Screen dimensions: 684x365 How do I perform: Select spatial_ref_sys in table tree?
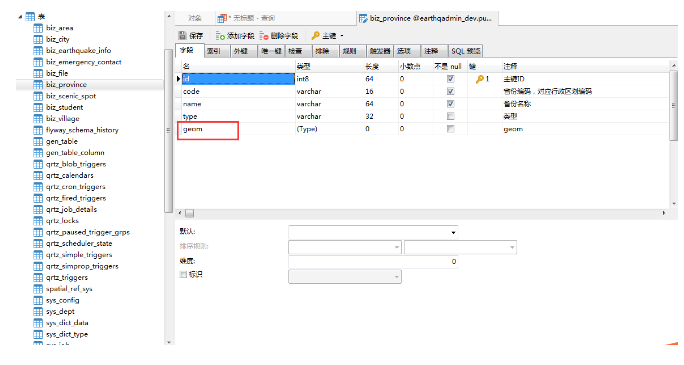(x=69, y=289)
